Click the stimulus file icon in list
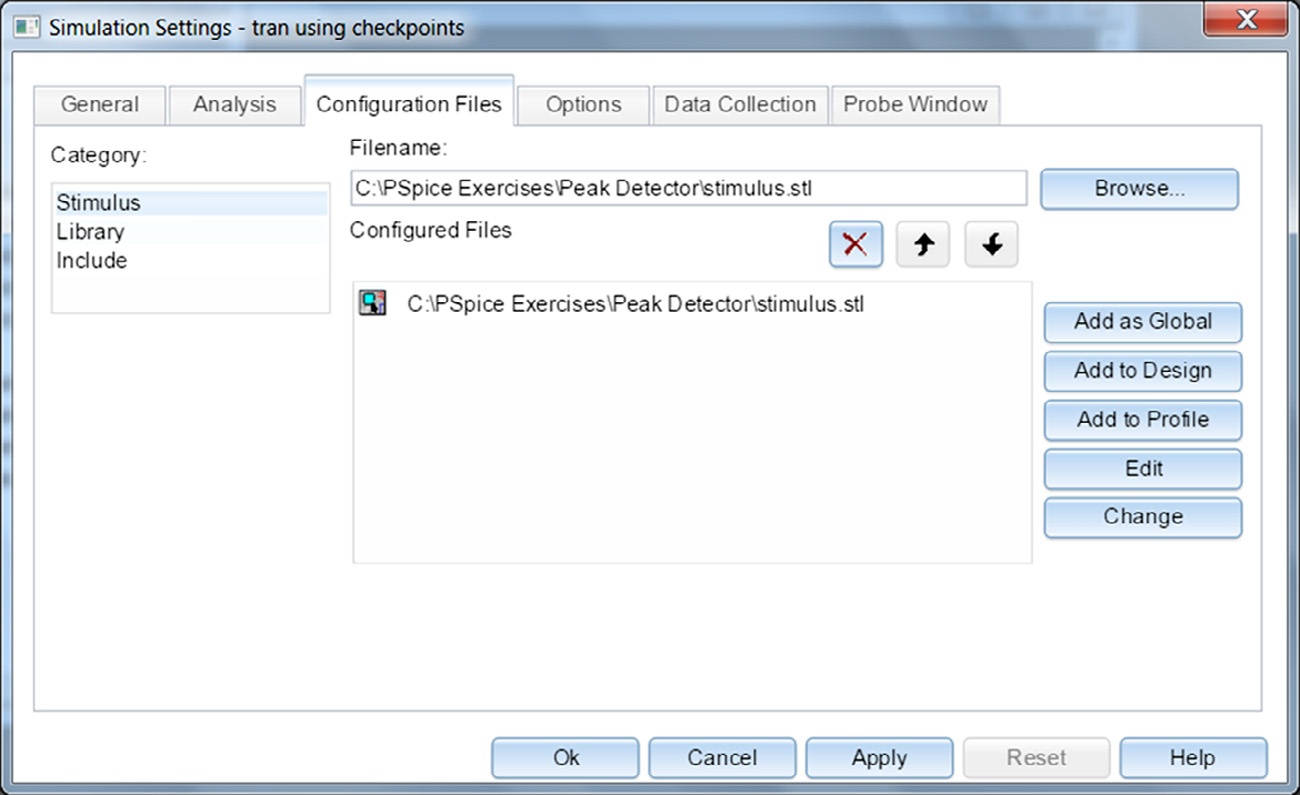 373,304
